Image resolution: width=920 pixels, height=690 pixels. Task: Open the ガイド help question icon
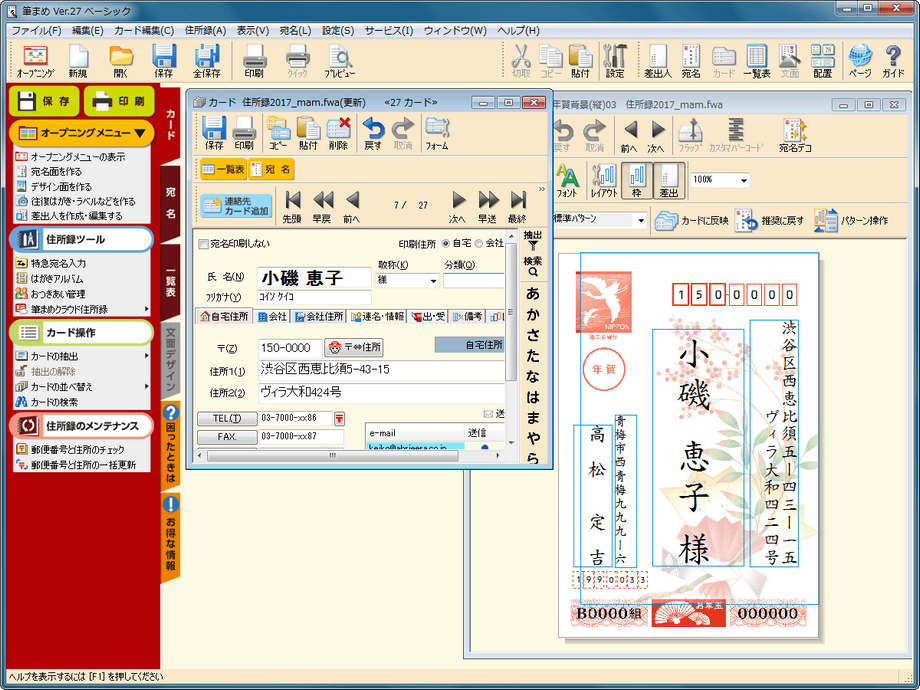893,62
